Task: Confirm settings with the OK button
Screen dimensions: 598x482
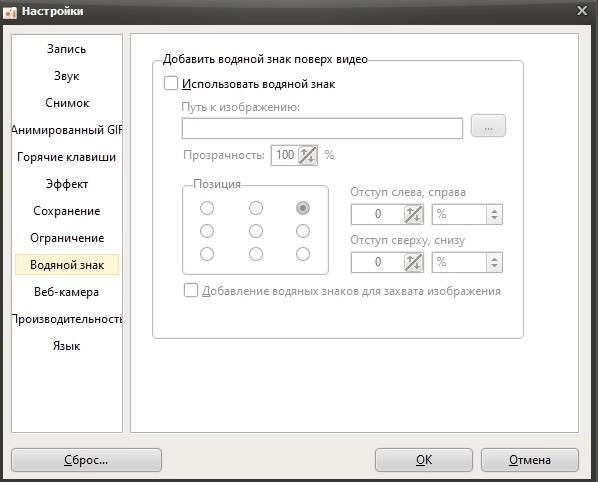Action: coord(424,460)
